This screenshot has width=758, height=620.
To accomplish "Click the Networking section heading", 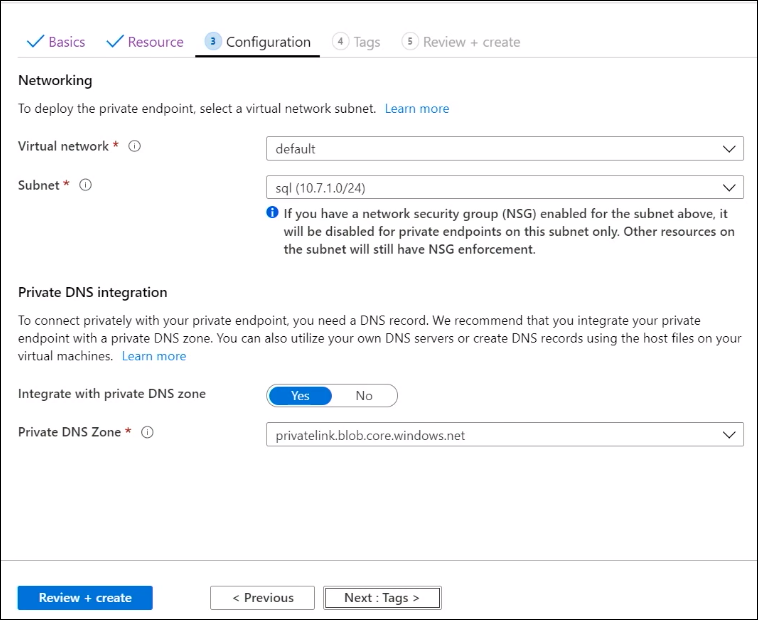I will [x=55, y=80].
